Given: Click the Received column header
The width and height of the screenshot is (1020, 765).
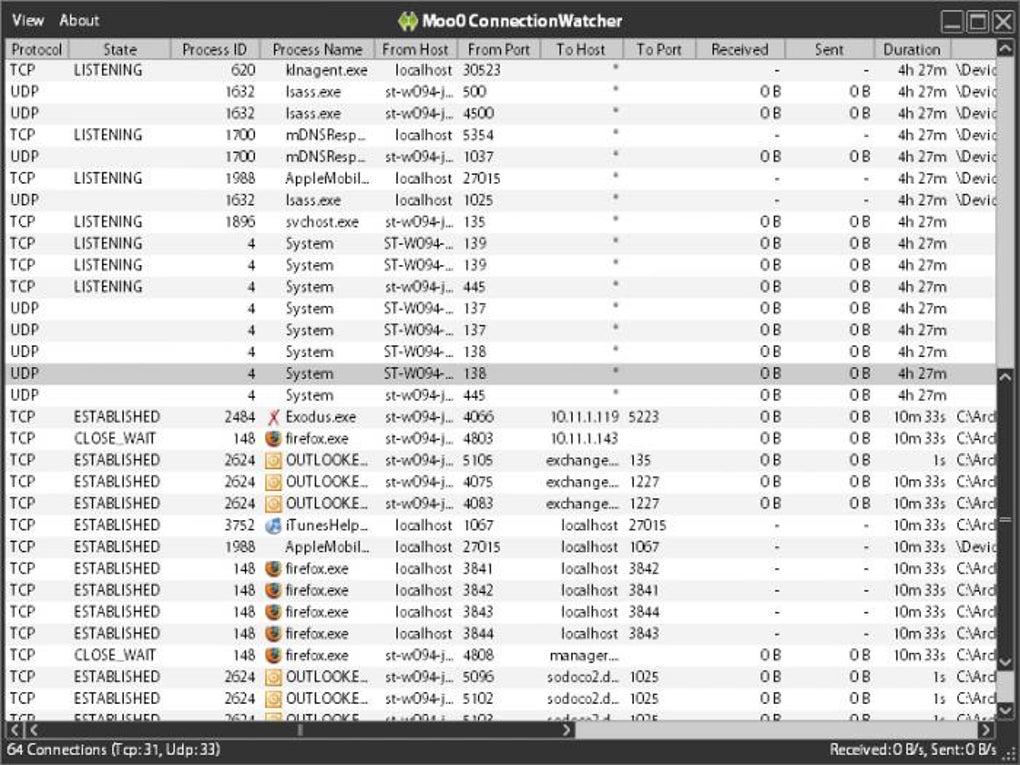Looking at the screenshot, I should (x=738, y=48).
